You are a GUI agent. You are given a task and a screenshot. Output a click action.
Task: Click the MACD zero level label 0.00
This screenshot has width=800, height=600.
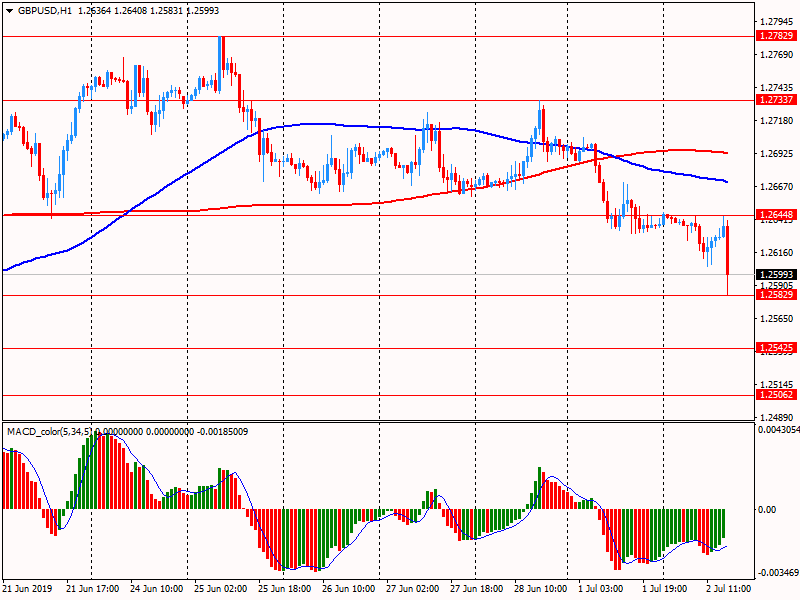pos(767,509)
